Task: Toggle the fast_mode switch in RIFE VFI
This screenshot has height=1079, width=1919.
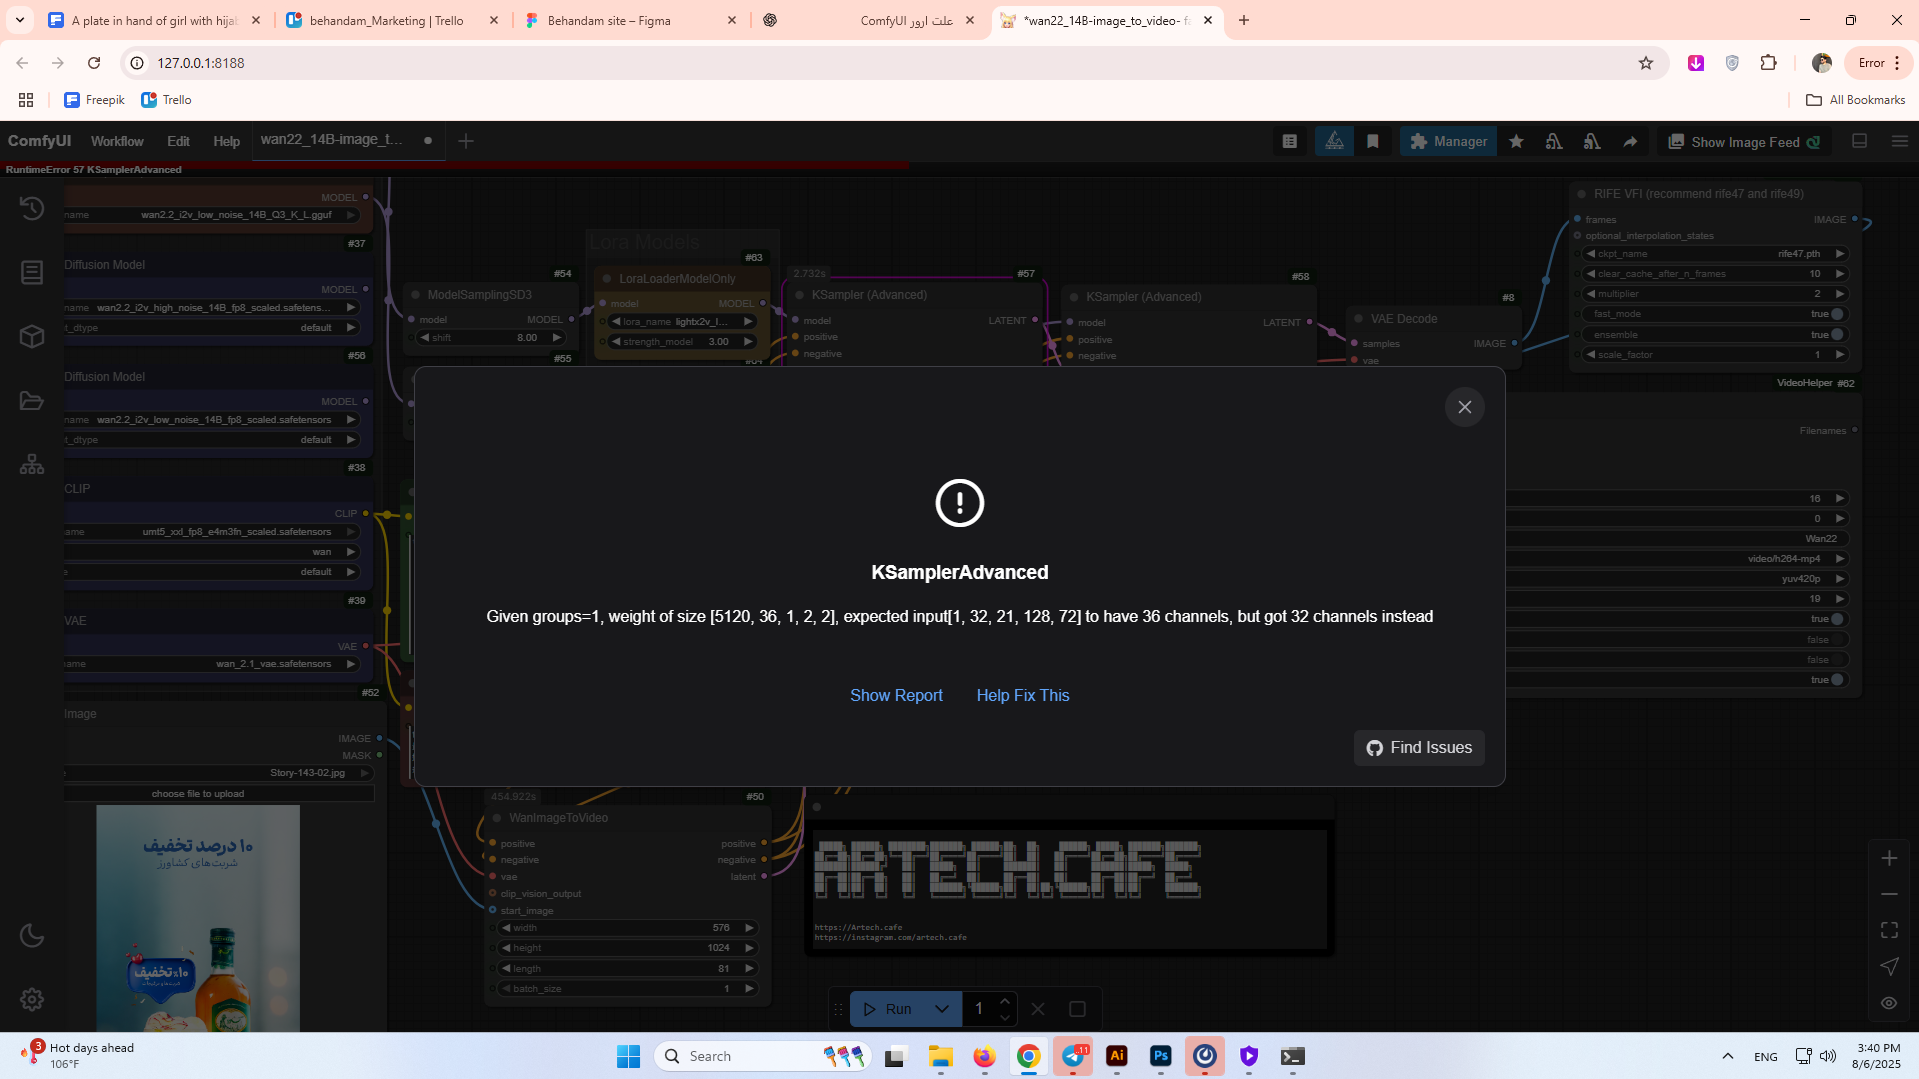Action: tap(1837, 314)
